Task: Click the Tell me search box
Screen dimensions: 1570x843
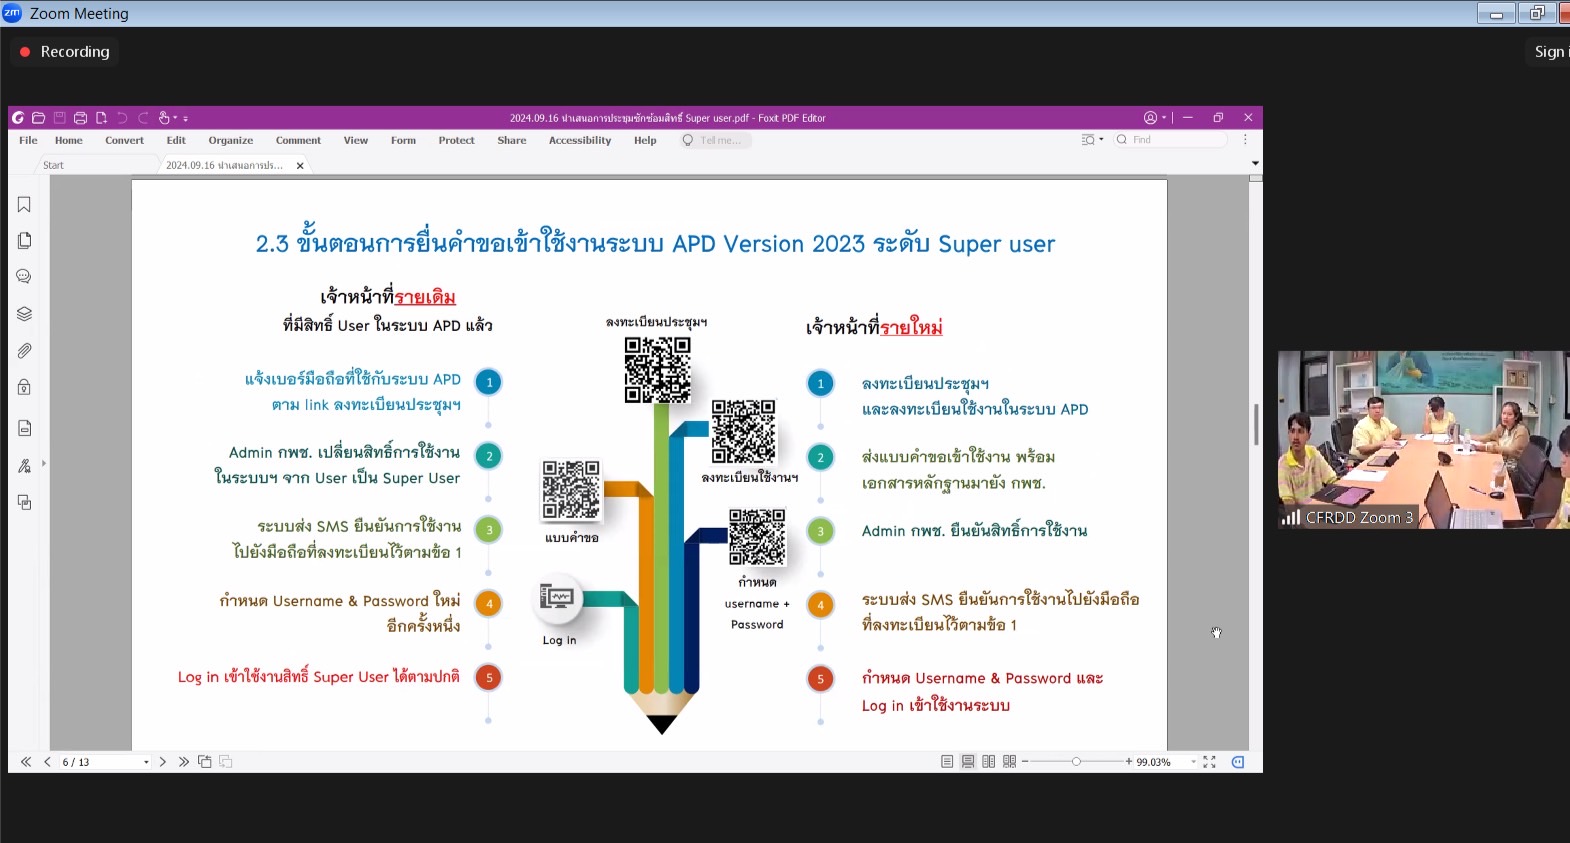Action: tap(715, 141)
